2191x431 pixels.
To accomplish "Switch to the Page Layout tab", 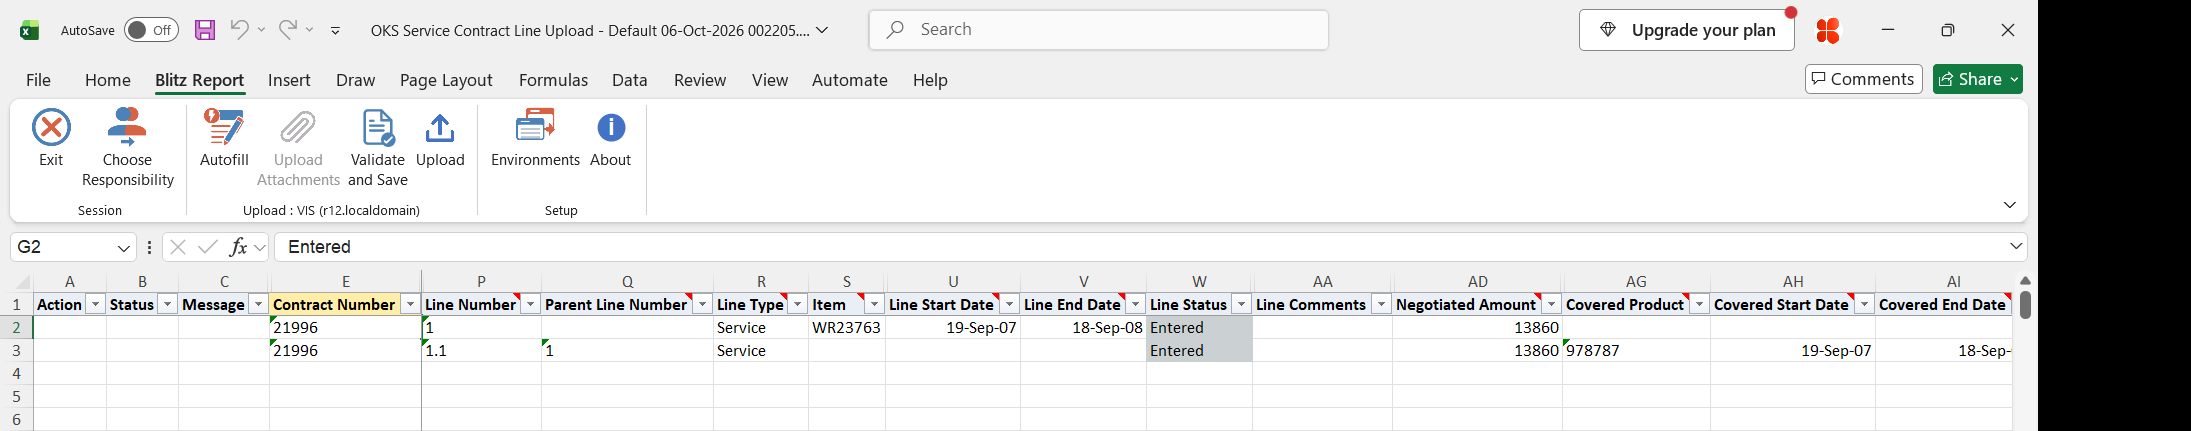I will pos(446,80).
